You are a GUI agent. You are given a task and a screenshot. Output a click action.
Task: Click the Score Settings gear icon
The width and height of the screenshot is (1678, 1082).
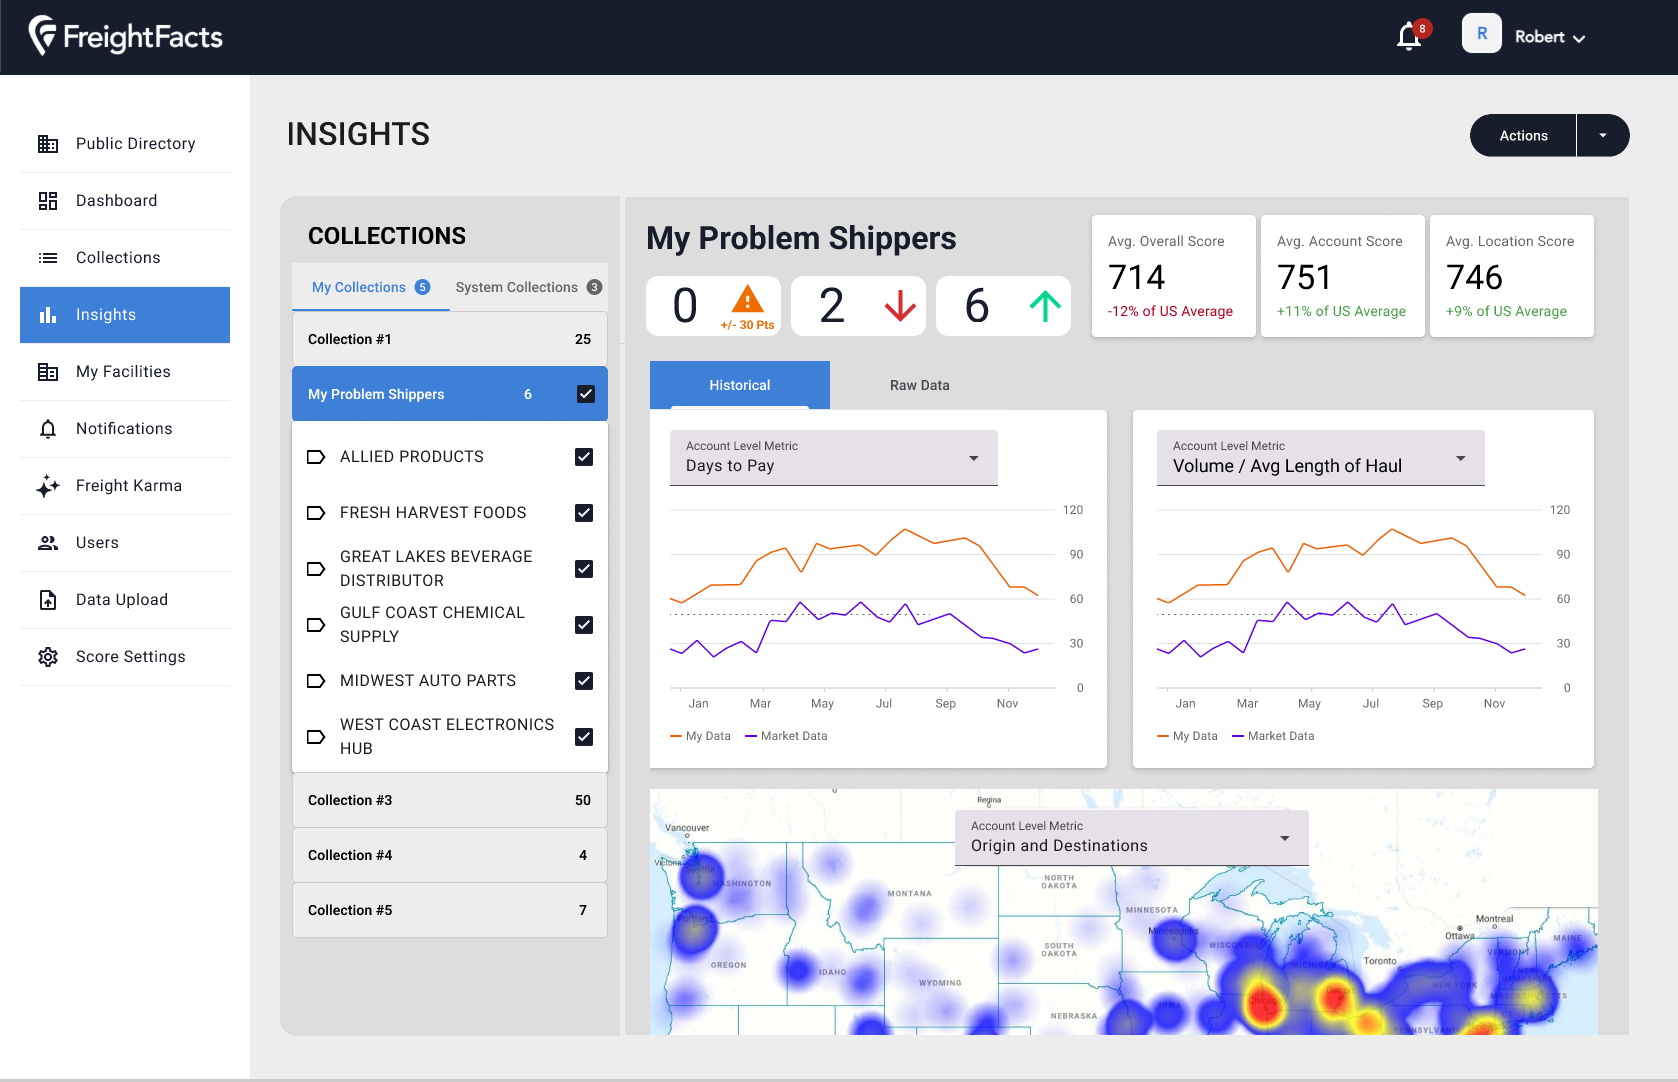(x=47, y=657)
